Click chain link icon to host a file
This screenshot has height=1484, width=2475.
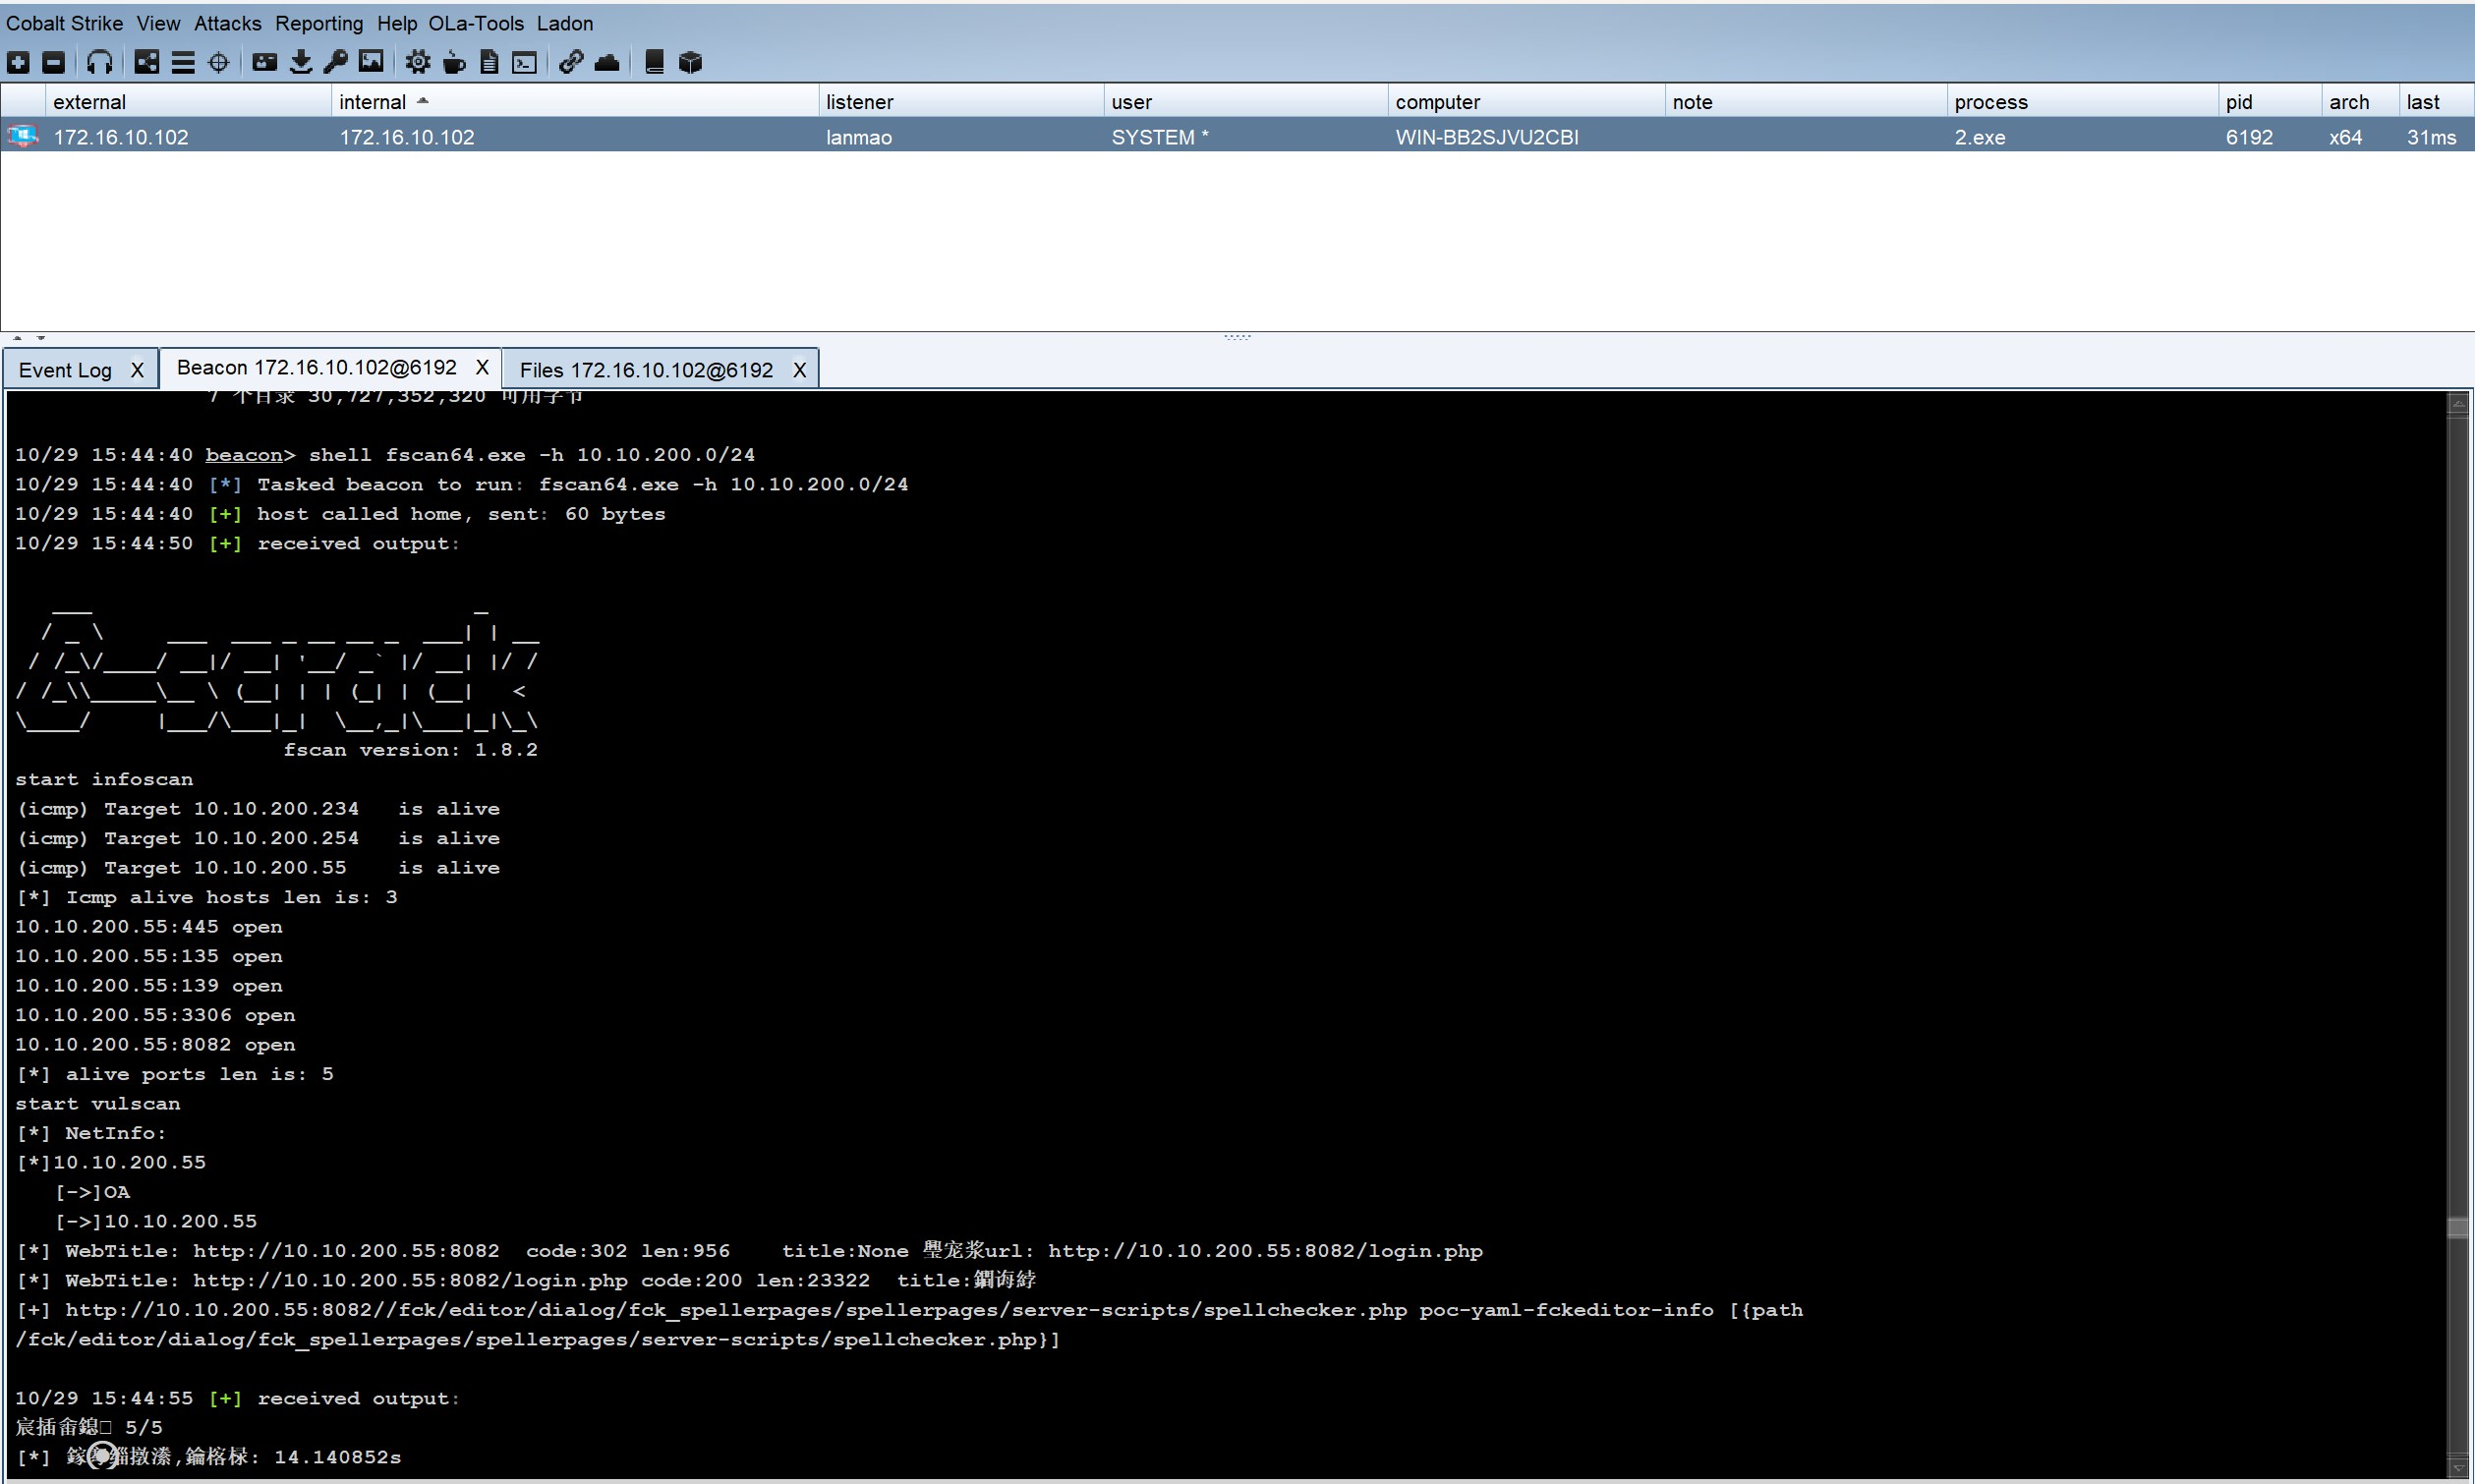pos(571,63)
